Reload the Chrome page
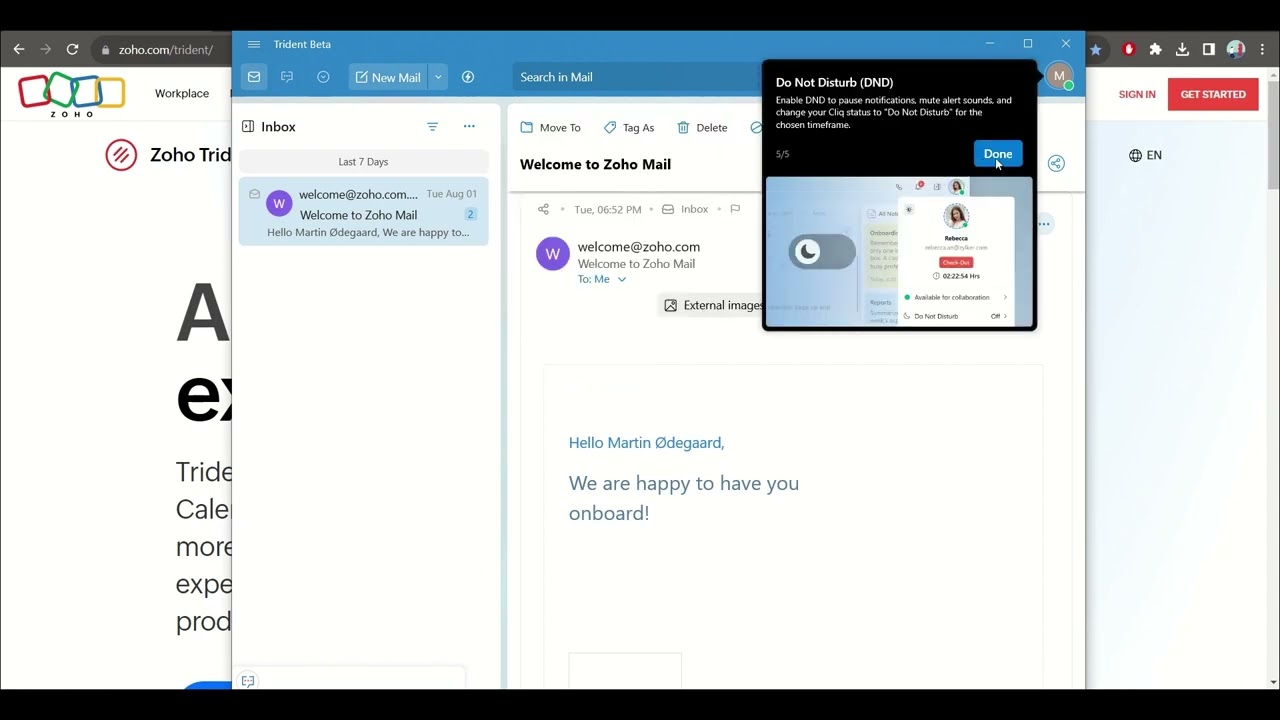The width and height of the screenshot is (1280, 720). (x=72, y=49)
